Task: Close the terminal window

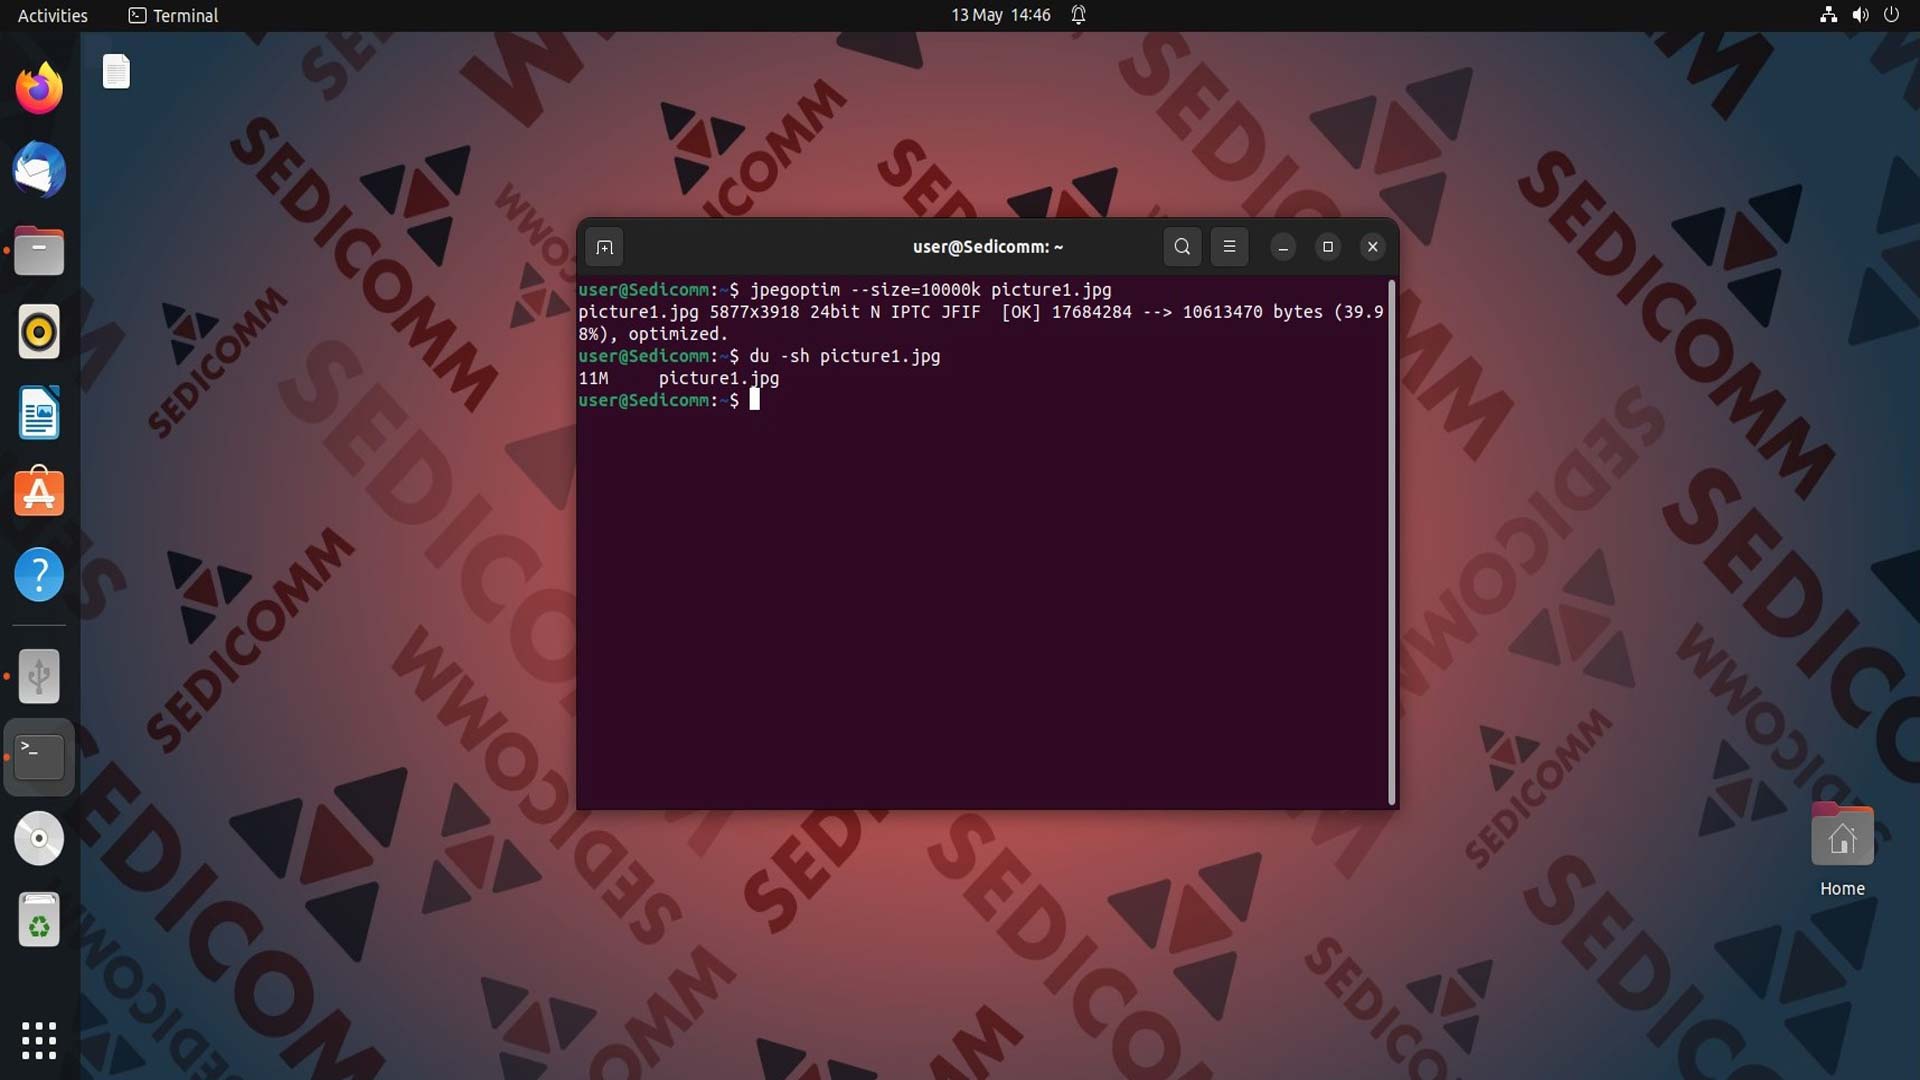Action: 1373,247
